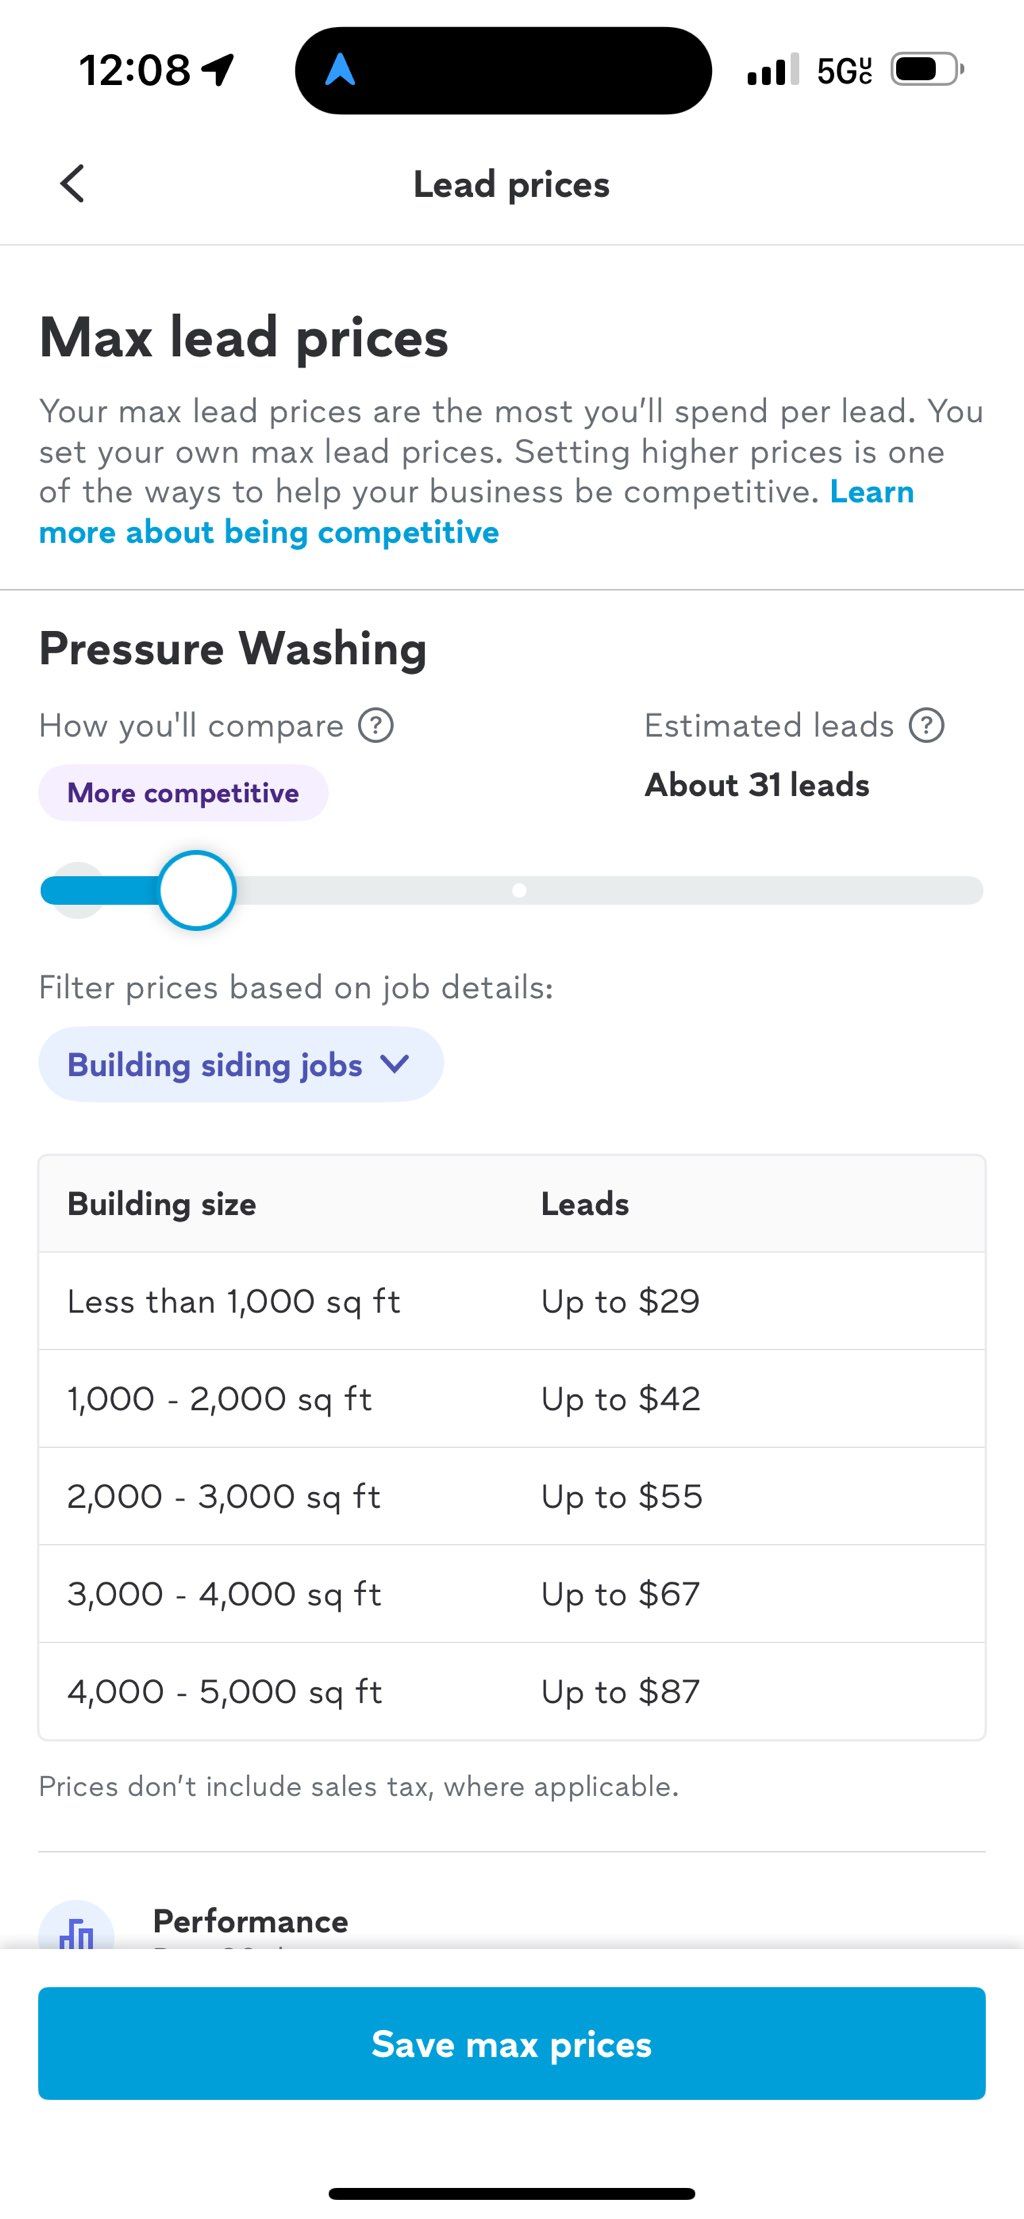Tap the cellular signal bars icon
The image size is (1024, 2219).
click(x=773, y=70)
